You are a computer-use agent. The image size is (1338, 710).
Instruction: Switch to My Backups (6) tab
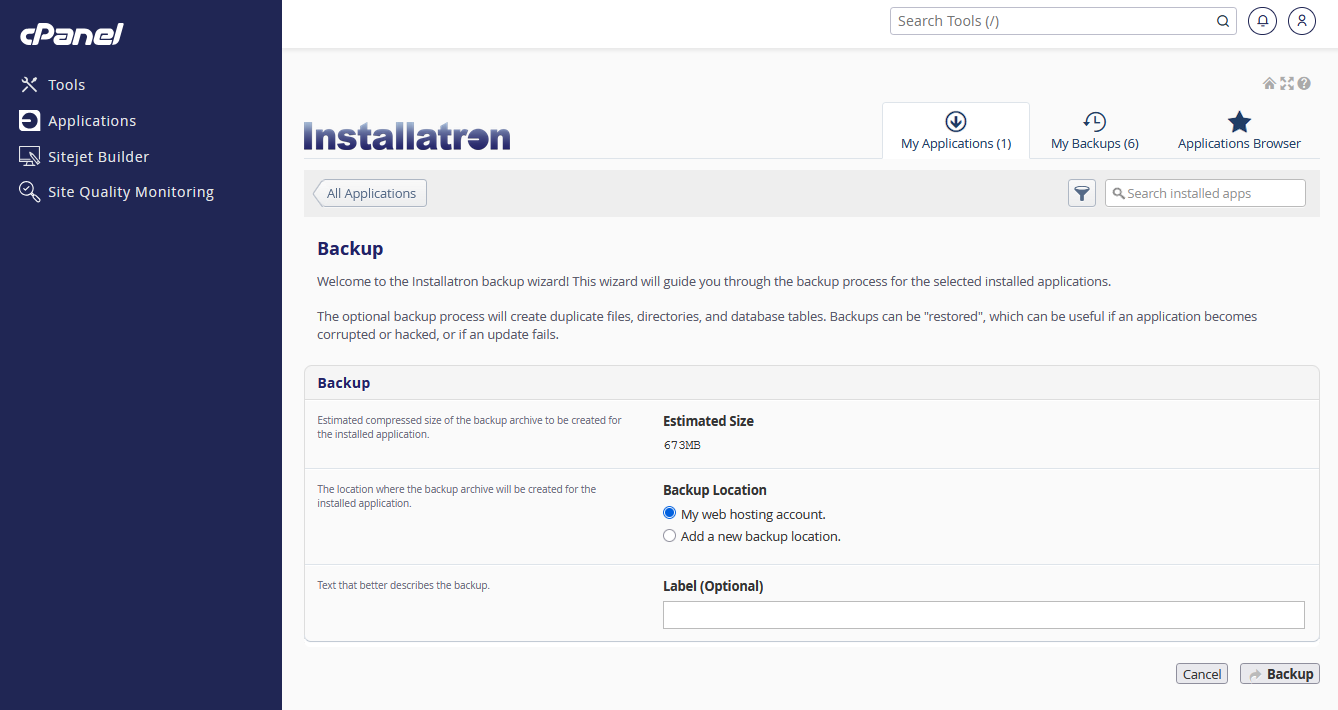click(1095, 131)
